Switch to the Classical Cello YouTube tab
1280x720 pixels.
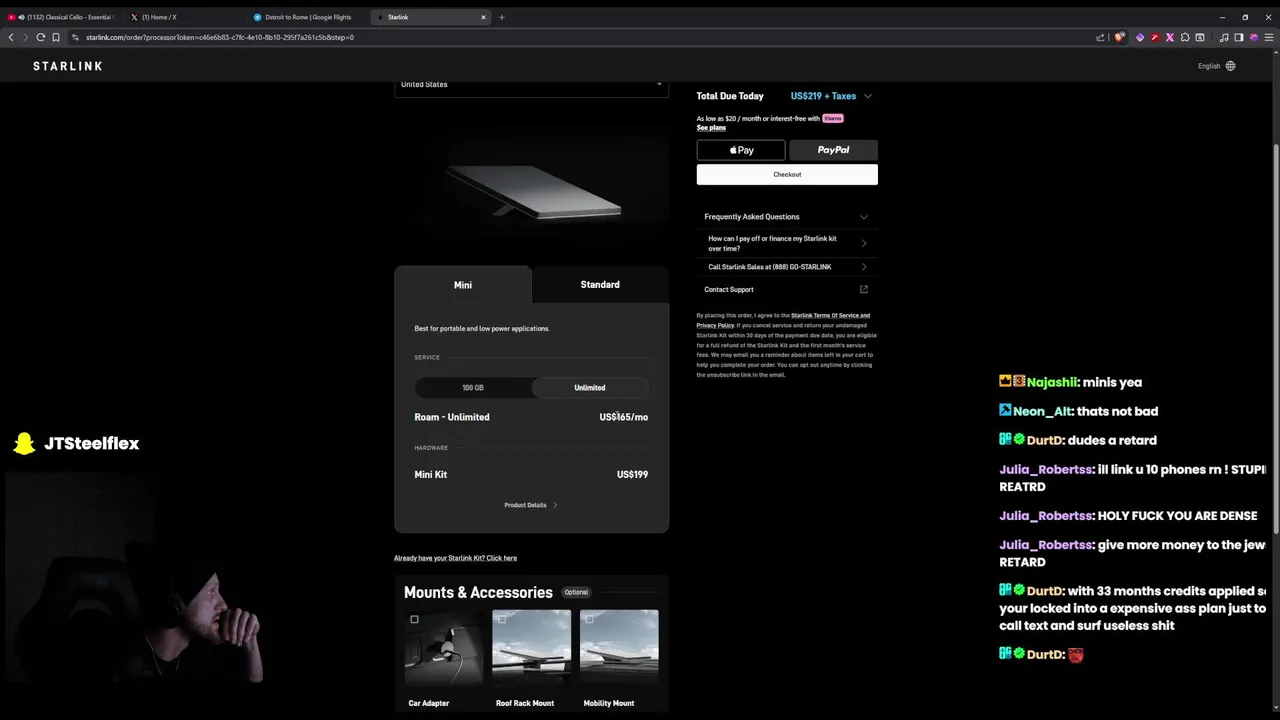pos(62,17)
